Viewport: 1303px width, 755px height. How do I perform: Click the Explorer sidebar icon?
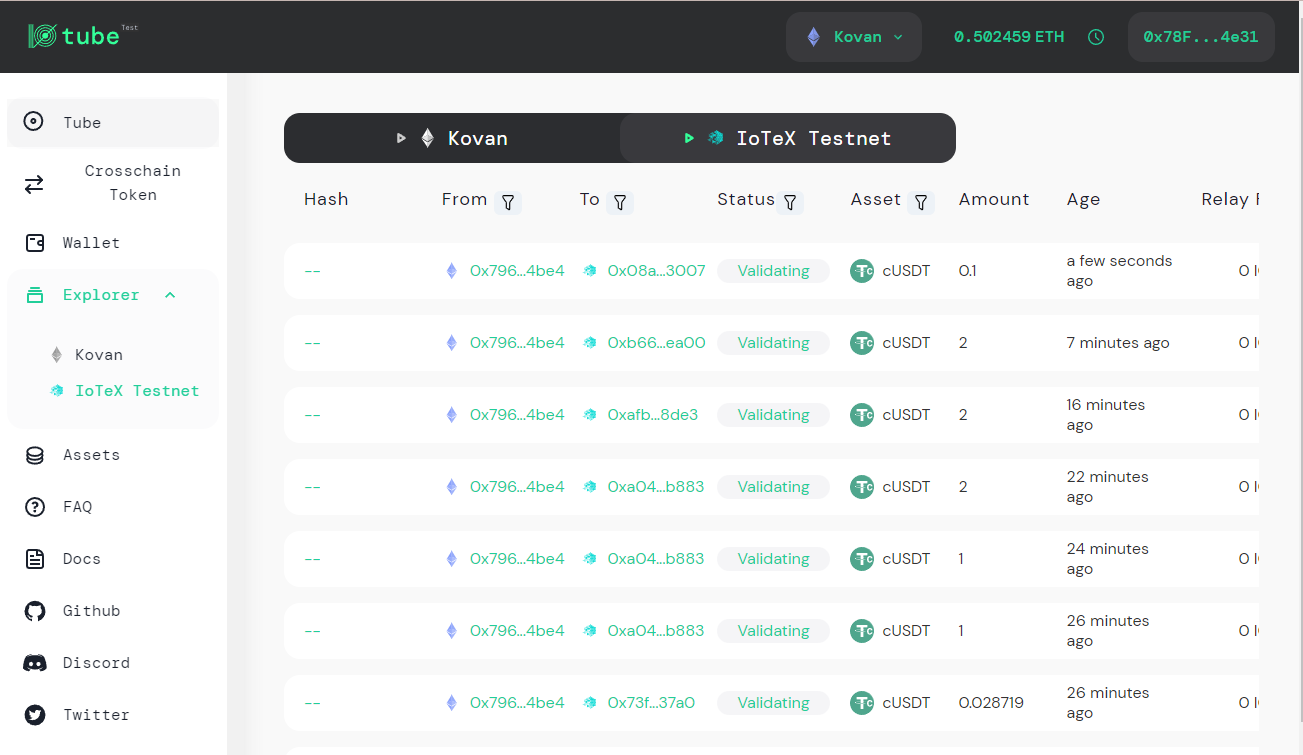pos(35,295)
